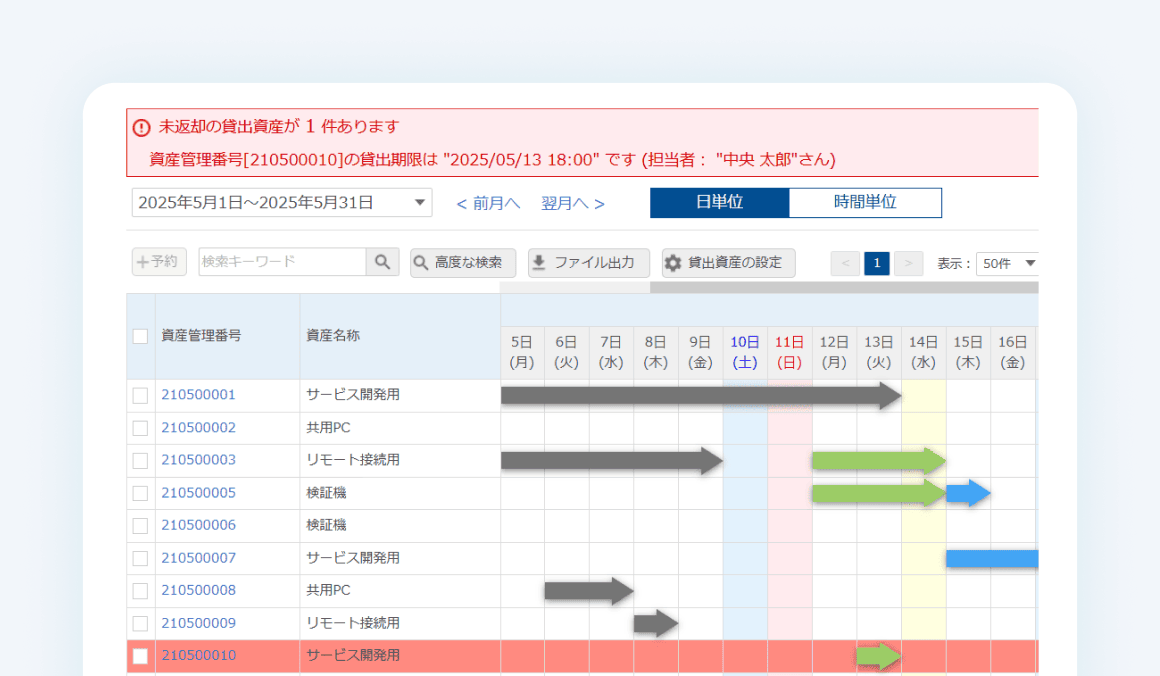This screenshot has width=1160, height=676.
Task: Click the 5日(月) date header
Action: coord(522,353)
